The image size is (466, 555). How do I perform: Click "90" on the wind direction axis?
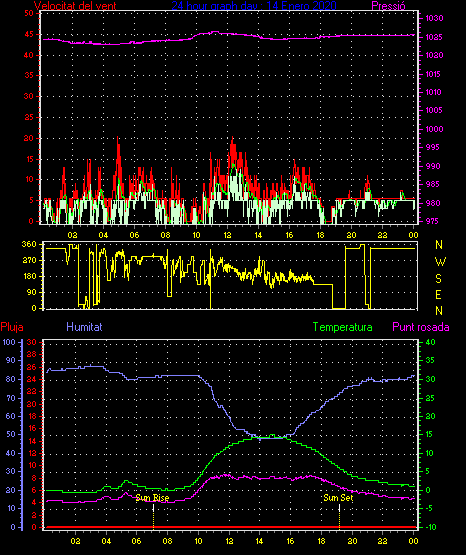pyautogui.click(x=31, y=292)
